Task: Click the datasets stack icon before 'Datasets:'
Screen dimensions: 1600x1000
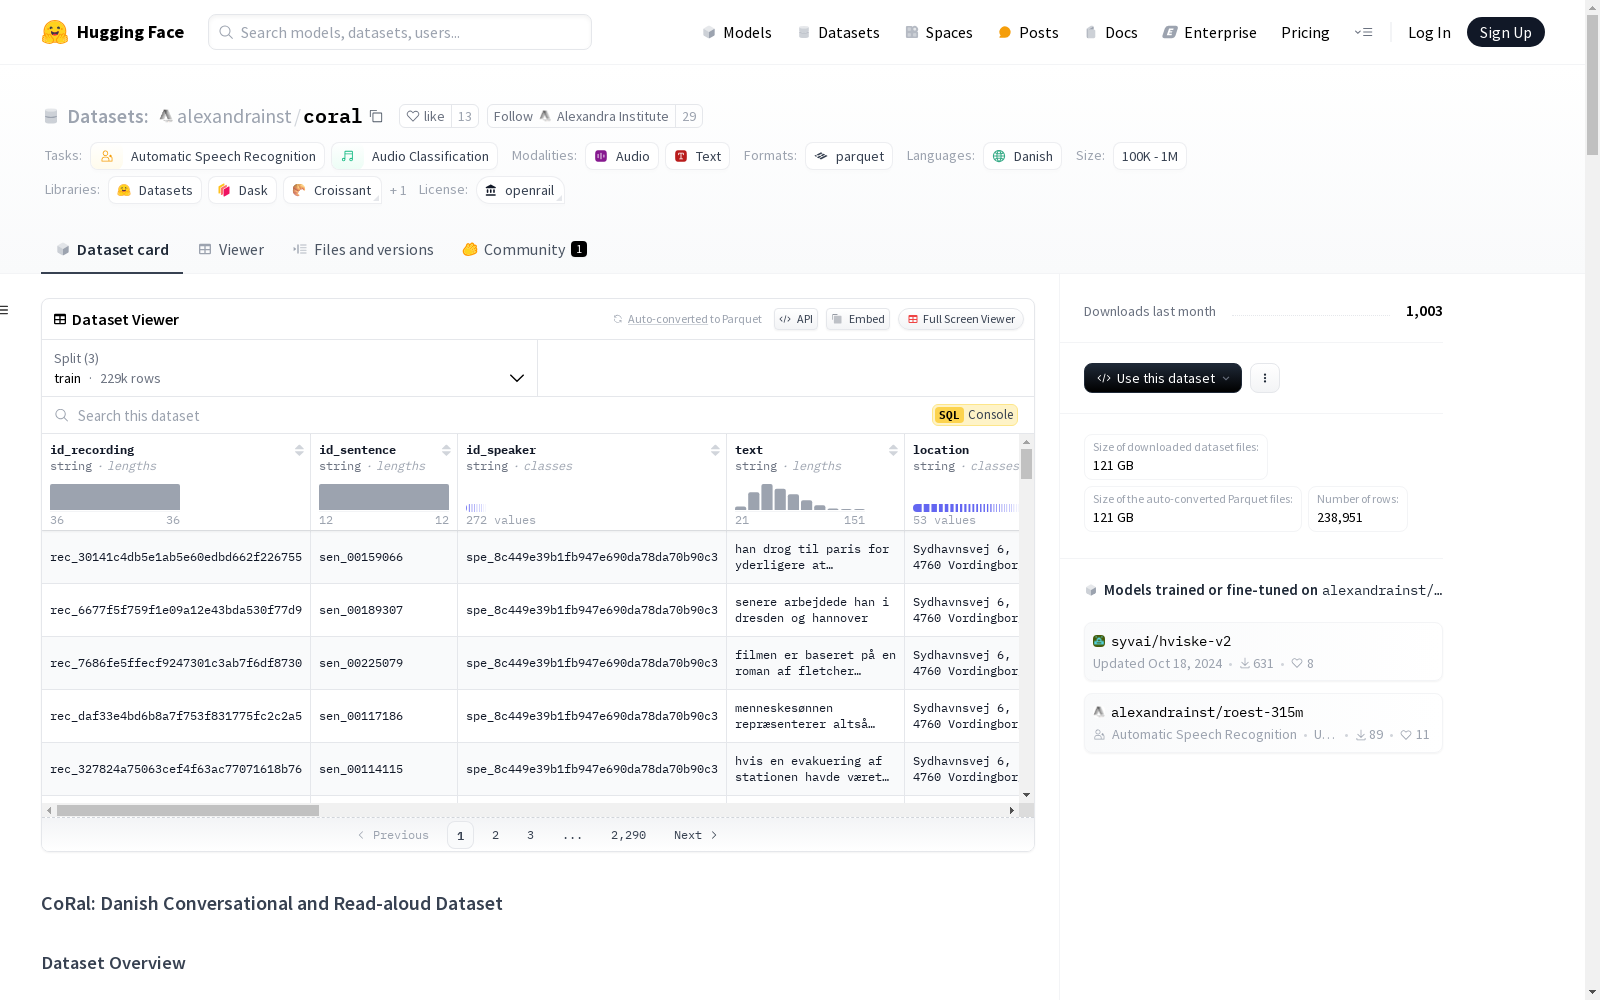Action: pos(51,117)
